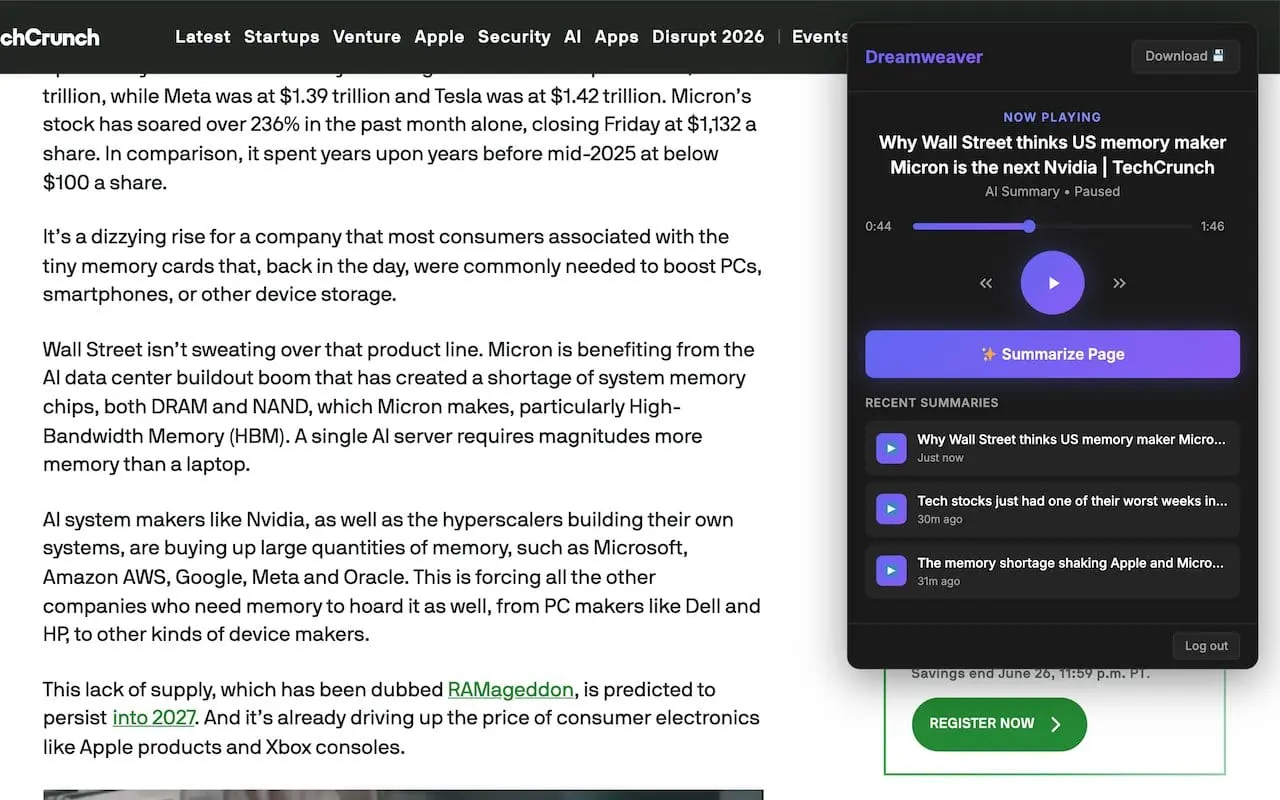Skip forward with the double-right arrow

[x=1119, y=283]
